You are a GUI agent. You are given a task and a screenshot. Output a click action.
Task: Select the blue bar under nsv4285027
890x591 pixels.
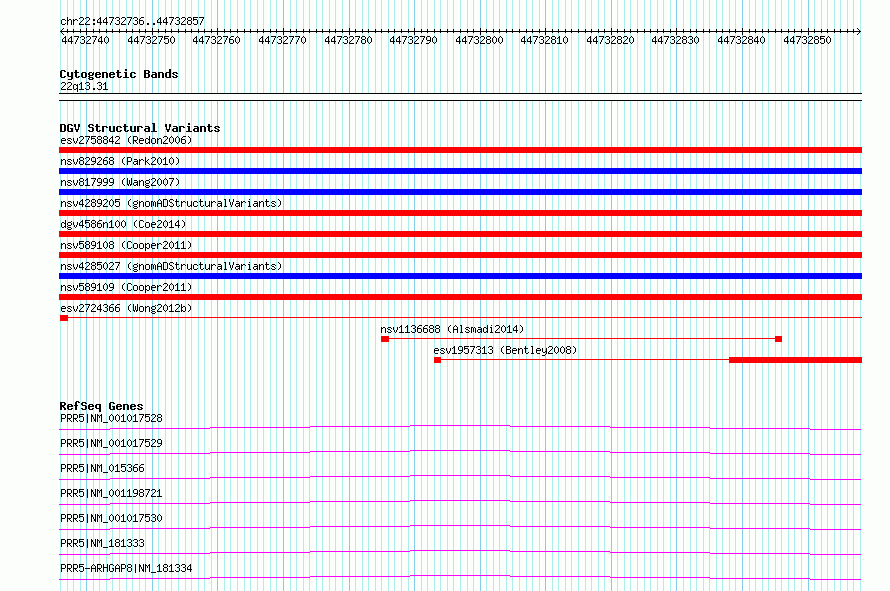pos(460,276)
